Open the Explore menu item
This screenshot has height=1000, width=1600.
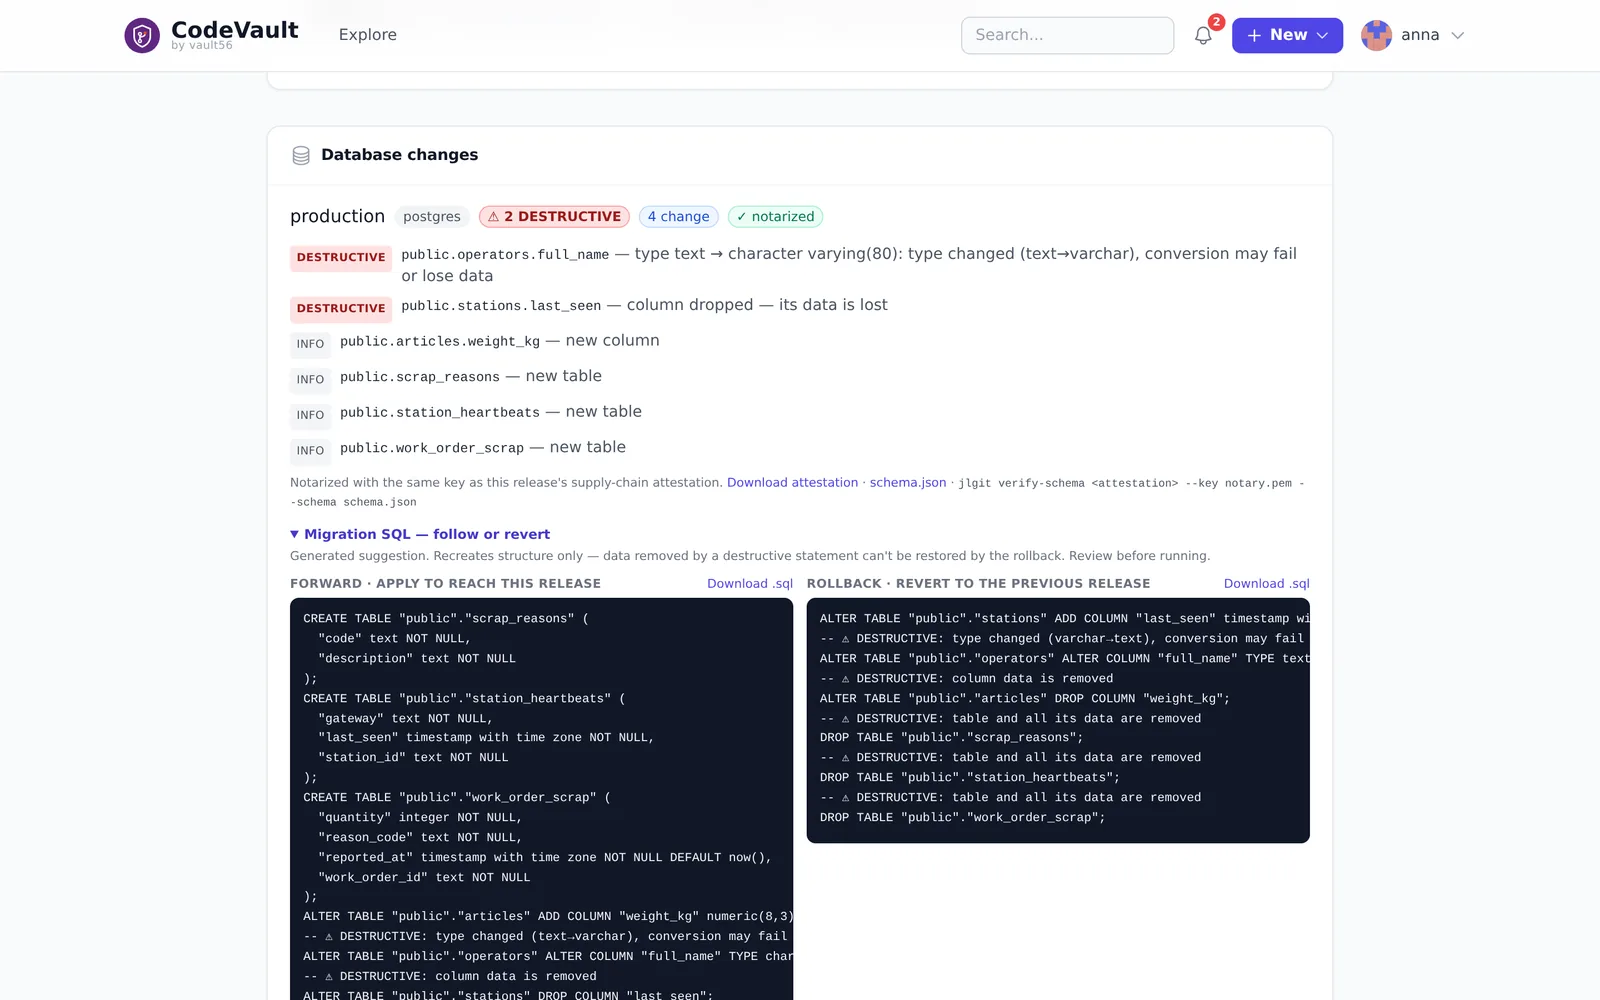click(x=368, y=35)
